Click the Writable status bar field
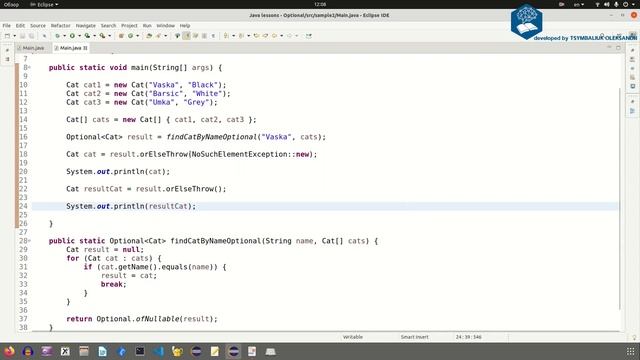Viewport: 640px width, 360px height. point(353,337)
